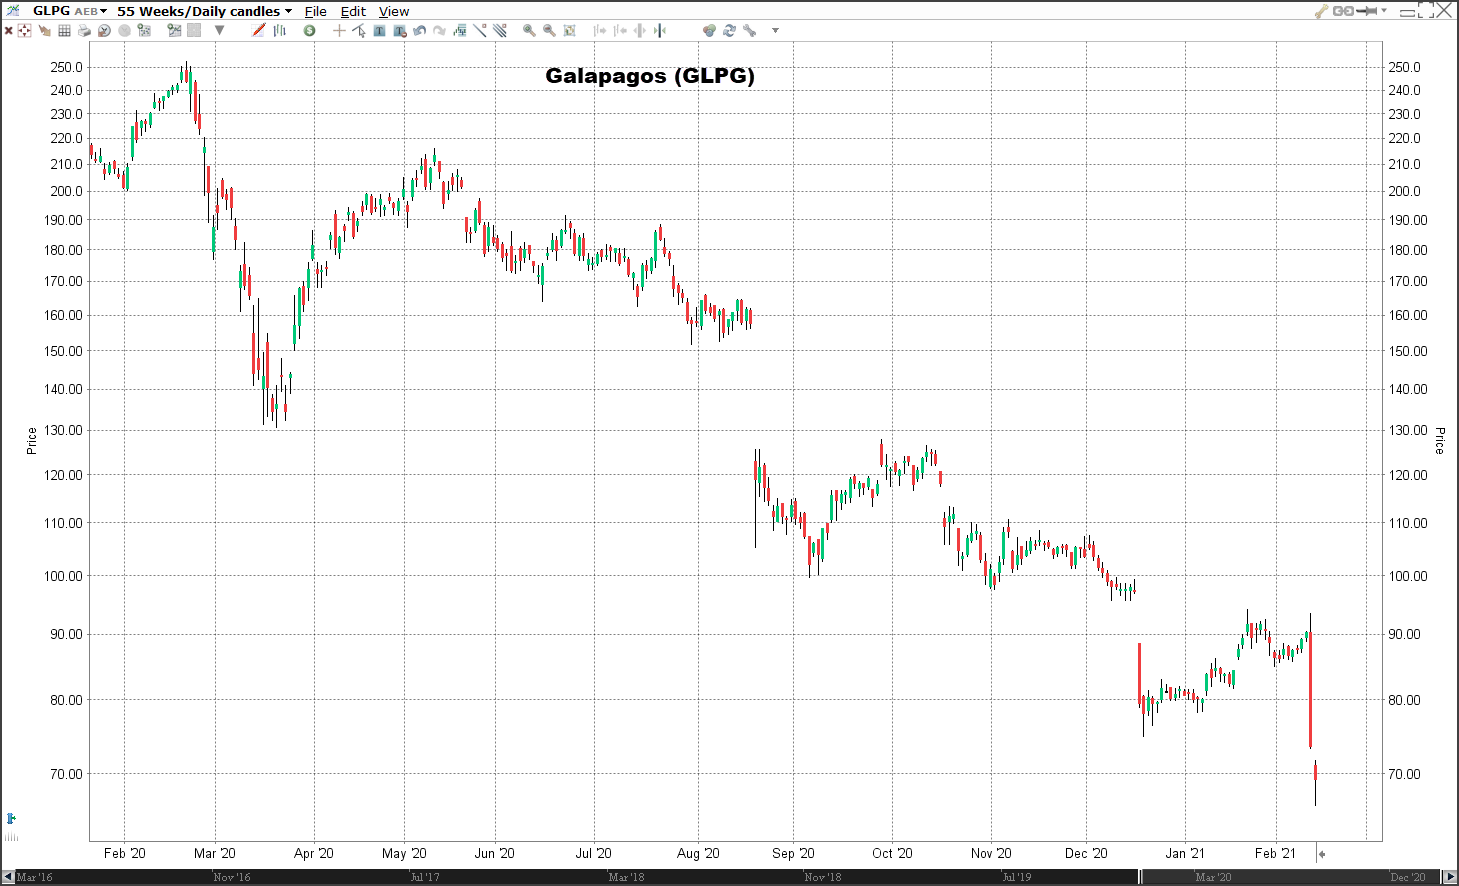
Task: Open the File menu
Action: click(x=315, y=11)
